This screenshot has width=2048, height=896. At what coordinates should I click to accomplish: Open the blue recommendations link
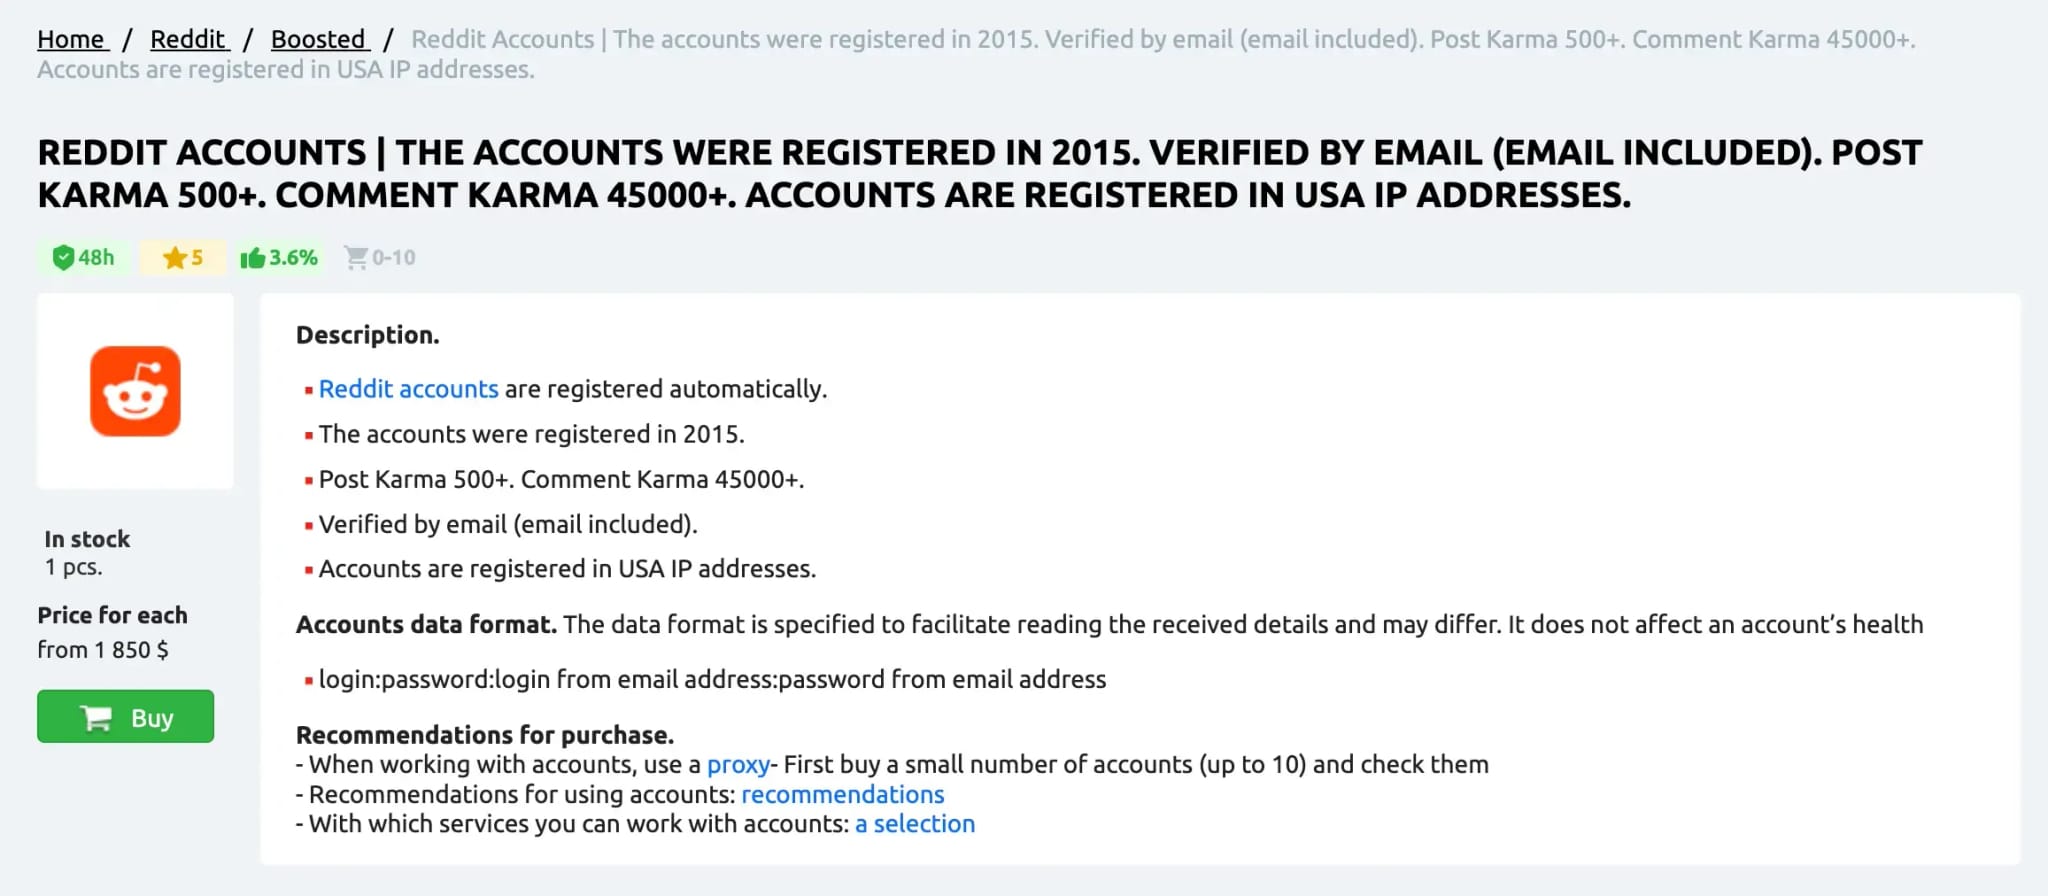click(842, 794)
